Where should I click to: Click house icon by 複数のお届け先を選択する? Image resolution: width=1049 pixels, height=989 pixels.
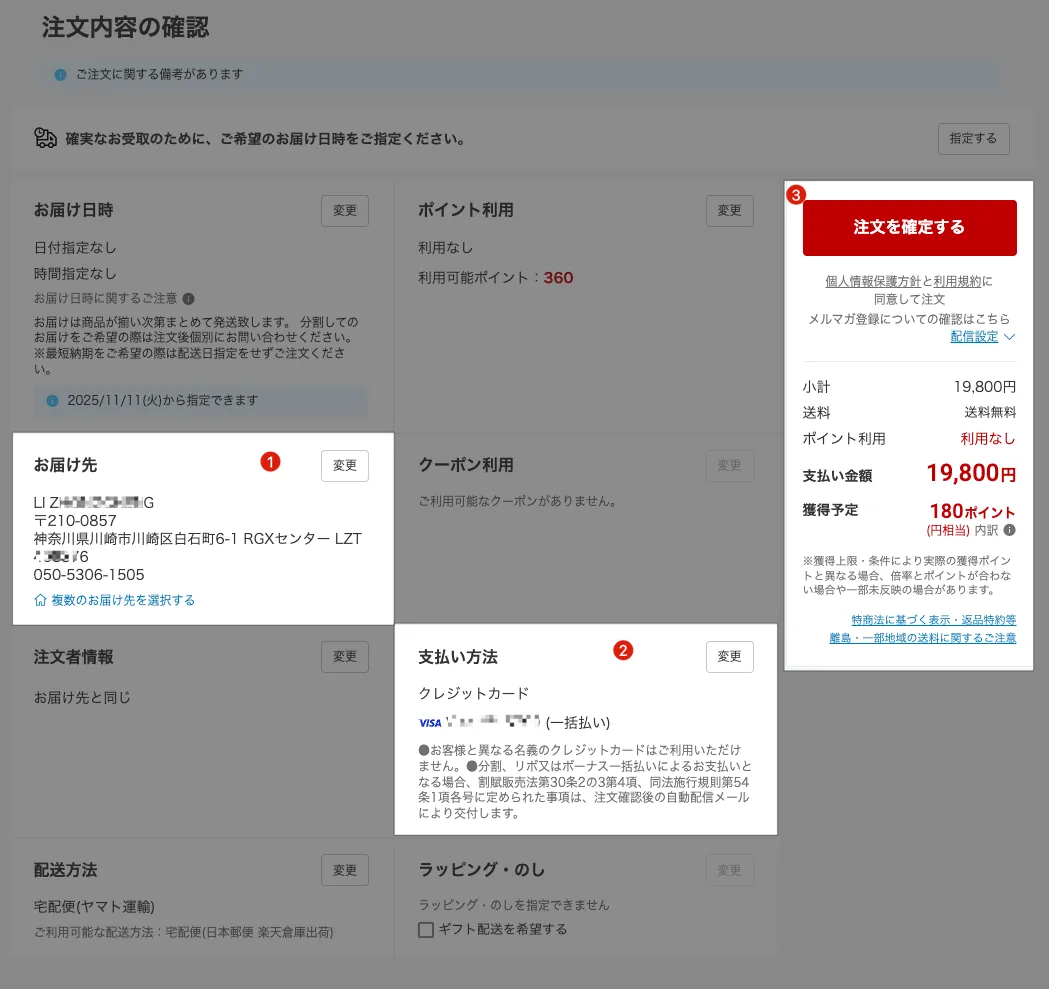coord(41,601)
